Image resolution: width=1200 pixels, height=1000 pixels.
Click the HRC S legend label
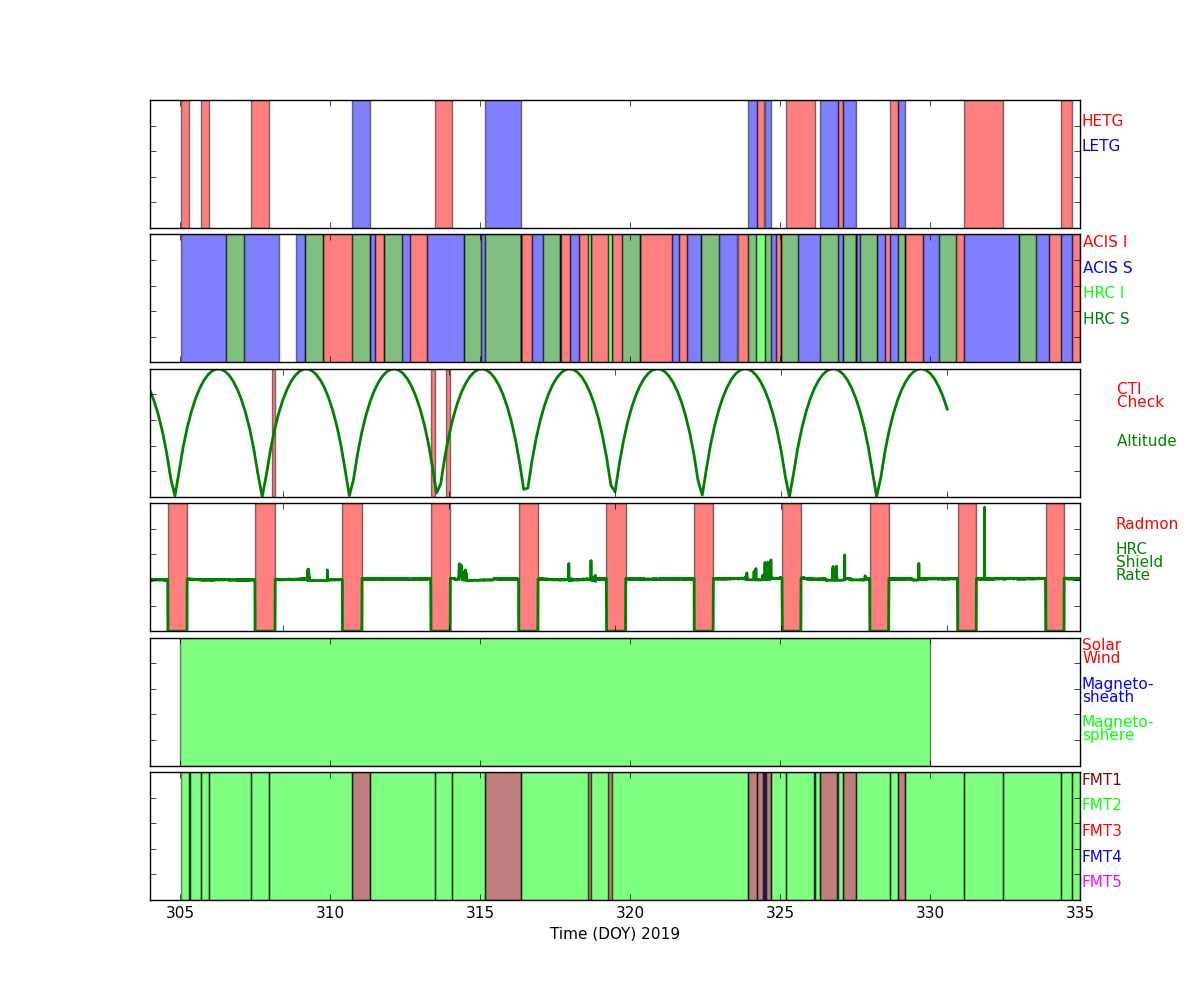click(1106, 319)
